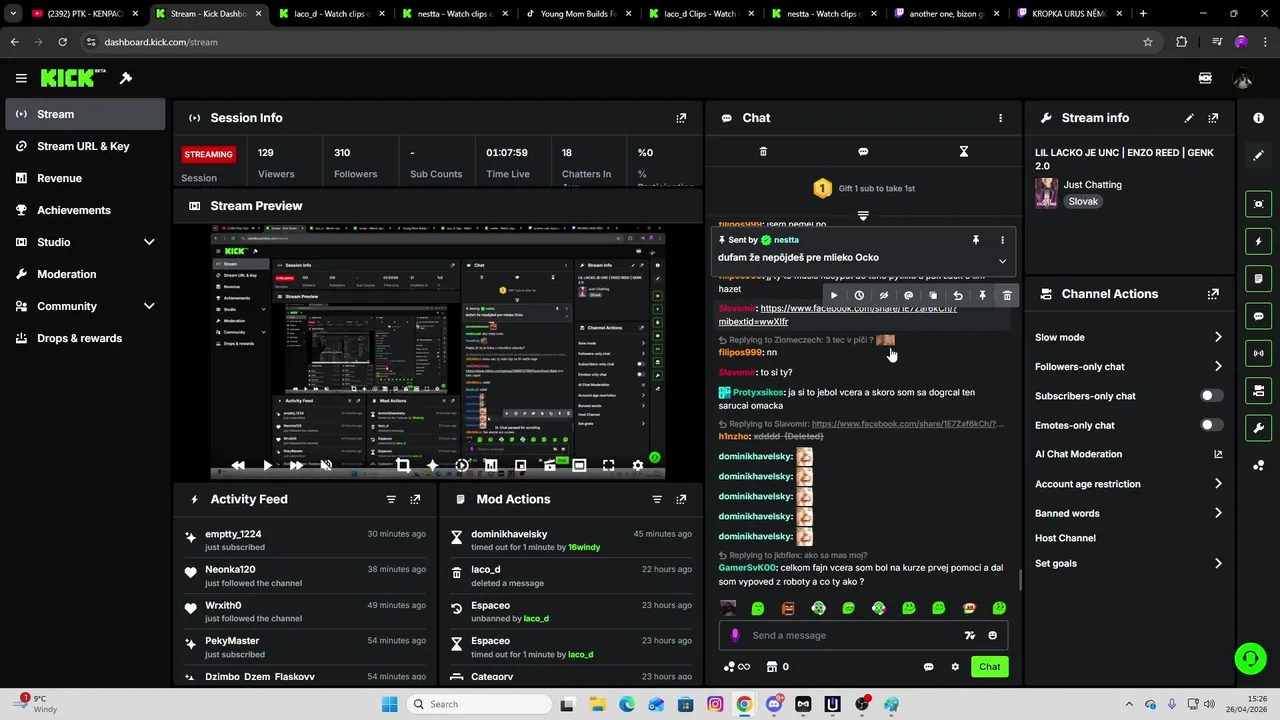The width and height of the screenshot is (1280, 720).
Task: Mute the stream preview audio
Action: coord(326,465)
